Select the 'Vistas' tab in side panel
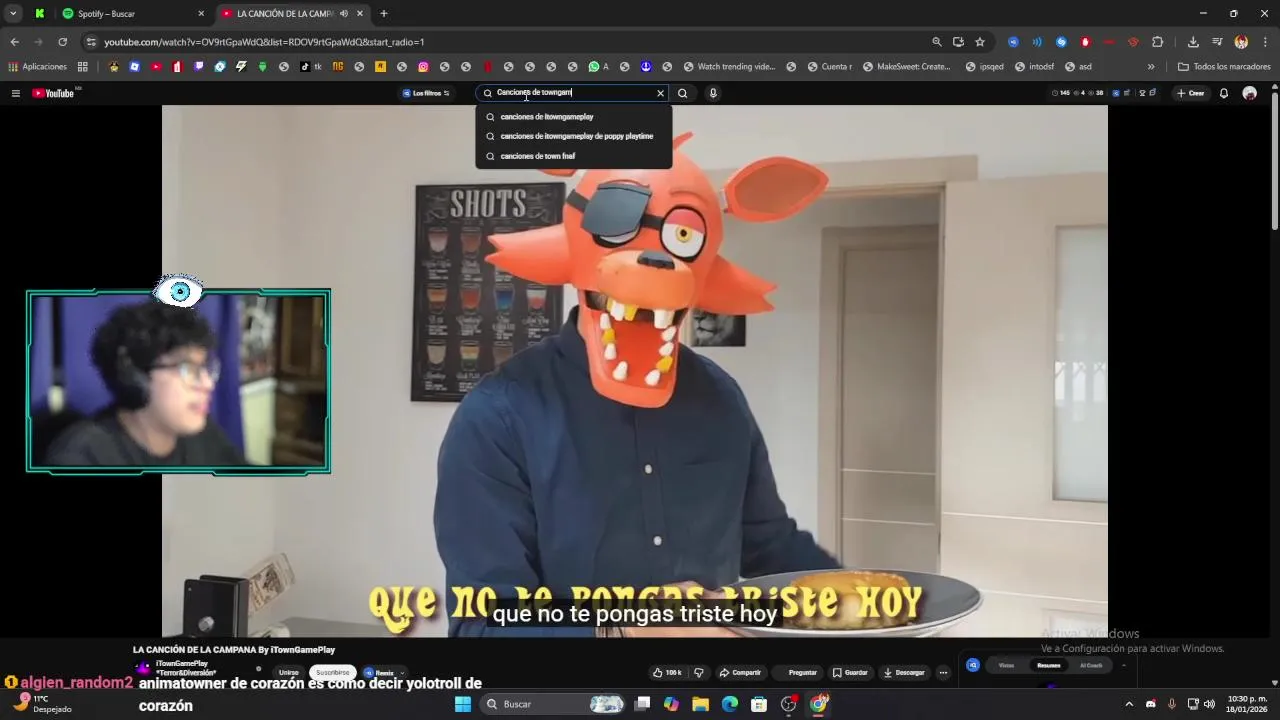The width and height of the screenshot is (1280, 720). tap(1006, 665)
